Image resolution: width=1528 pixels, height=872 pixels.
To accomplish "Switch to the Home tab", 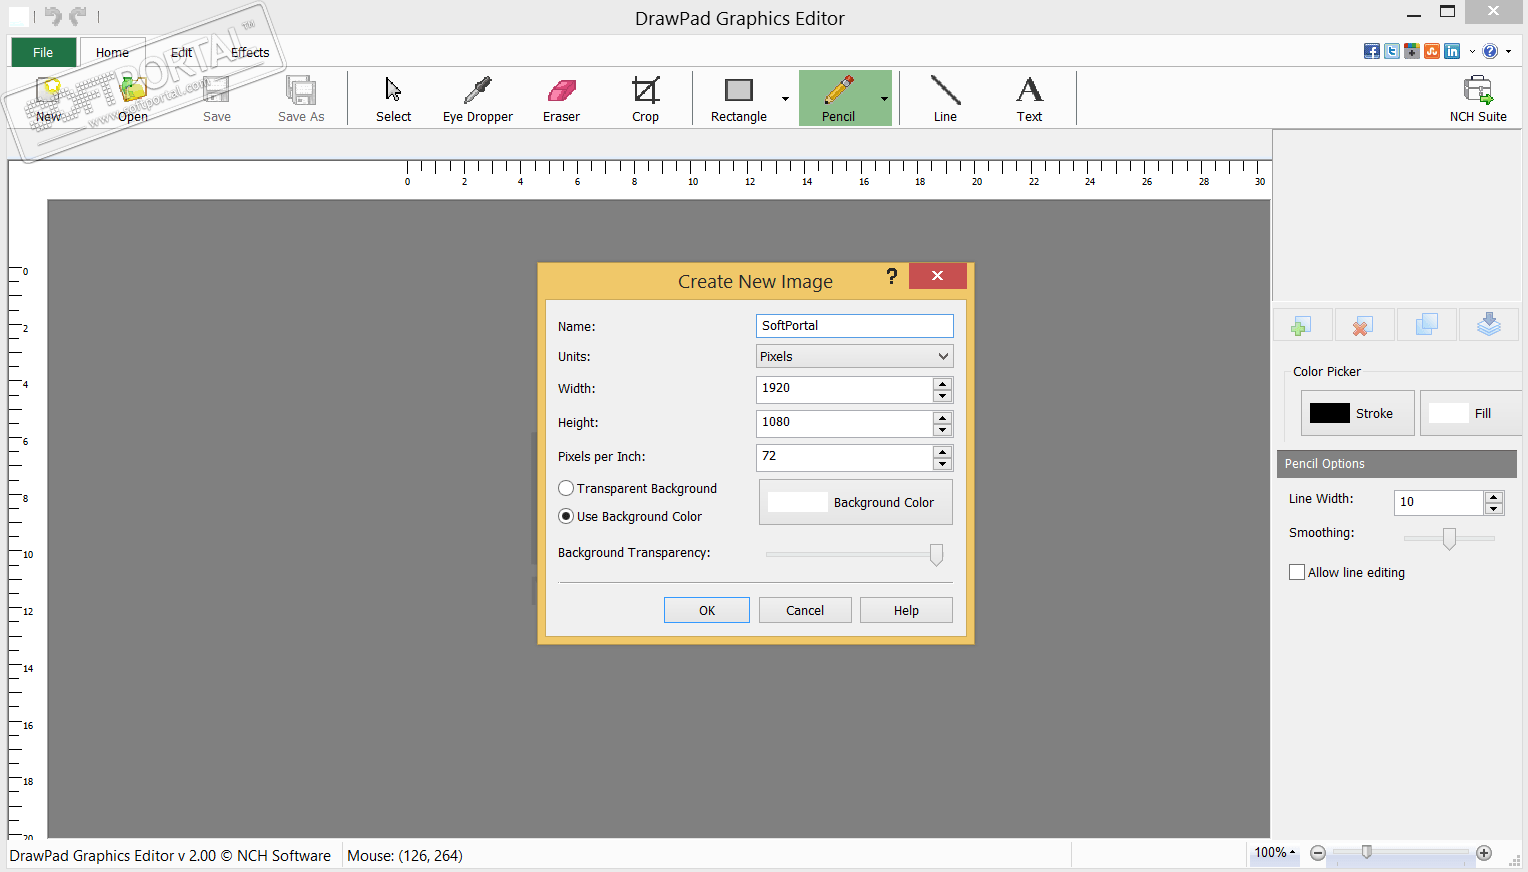I will (112, 52).
